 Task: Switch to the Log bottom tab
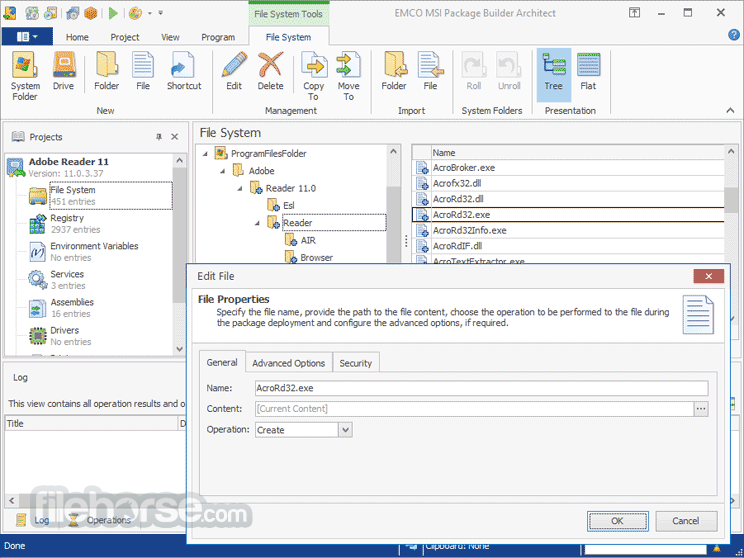tap(33, 520)
